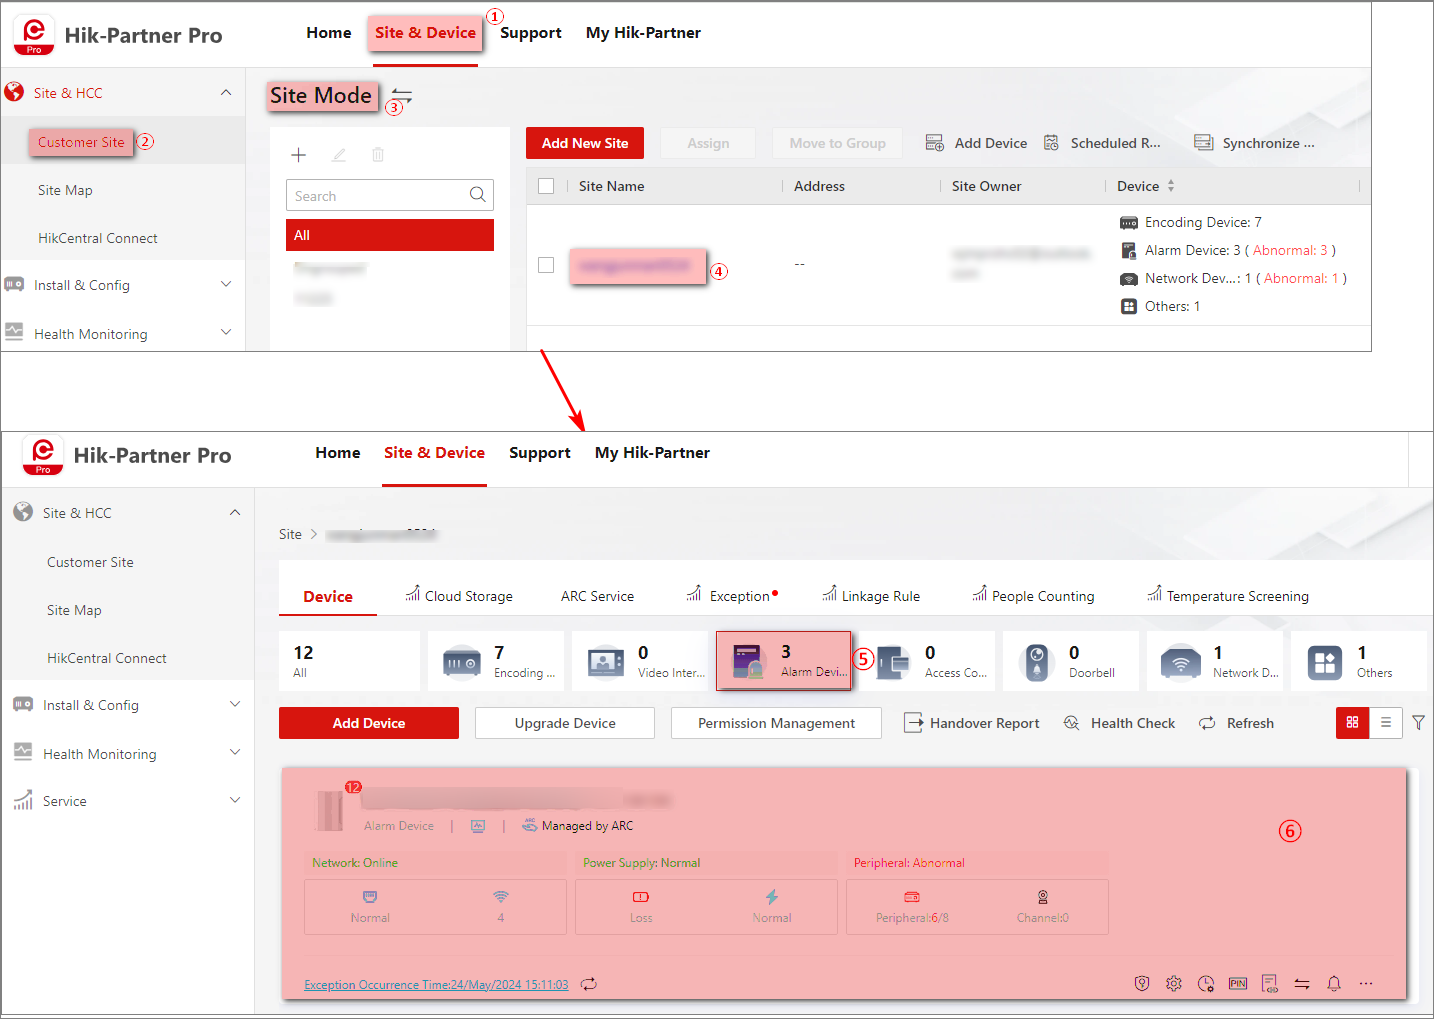Click the Upgrade Device button
1434x1019 pixels.
[565, 723]
